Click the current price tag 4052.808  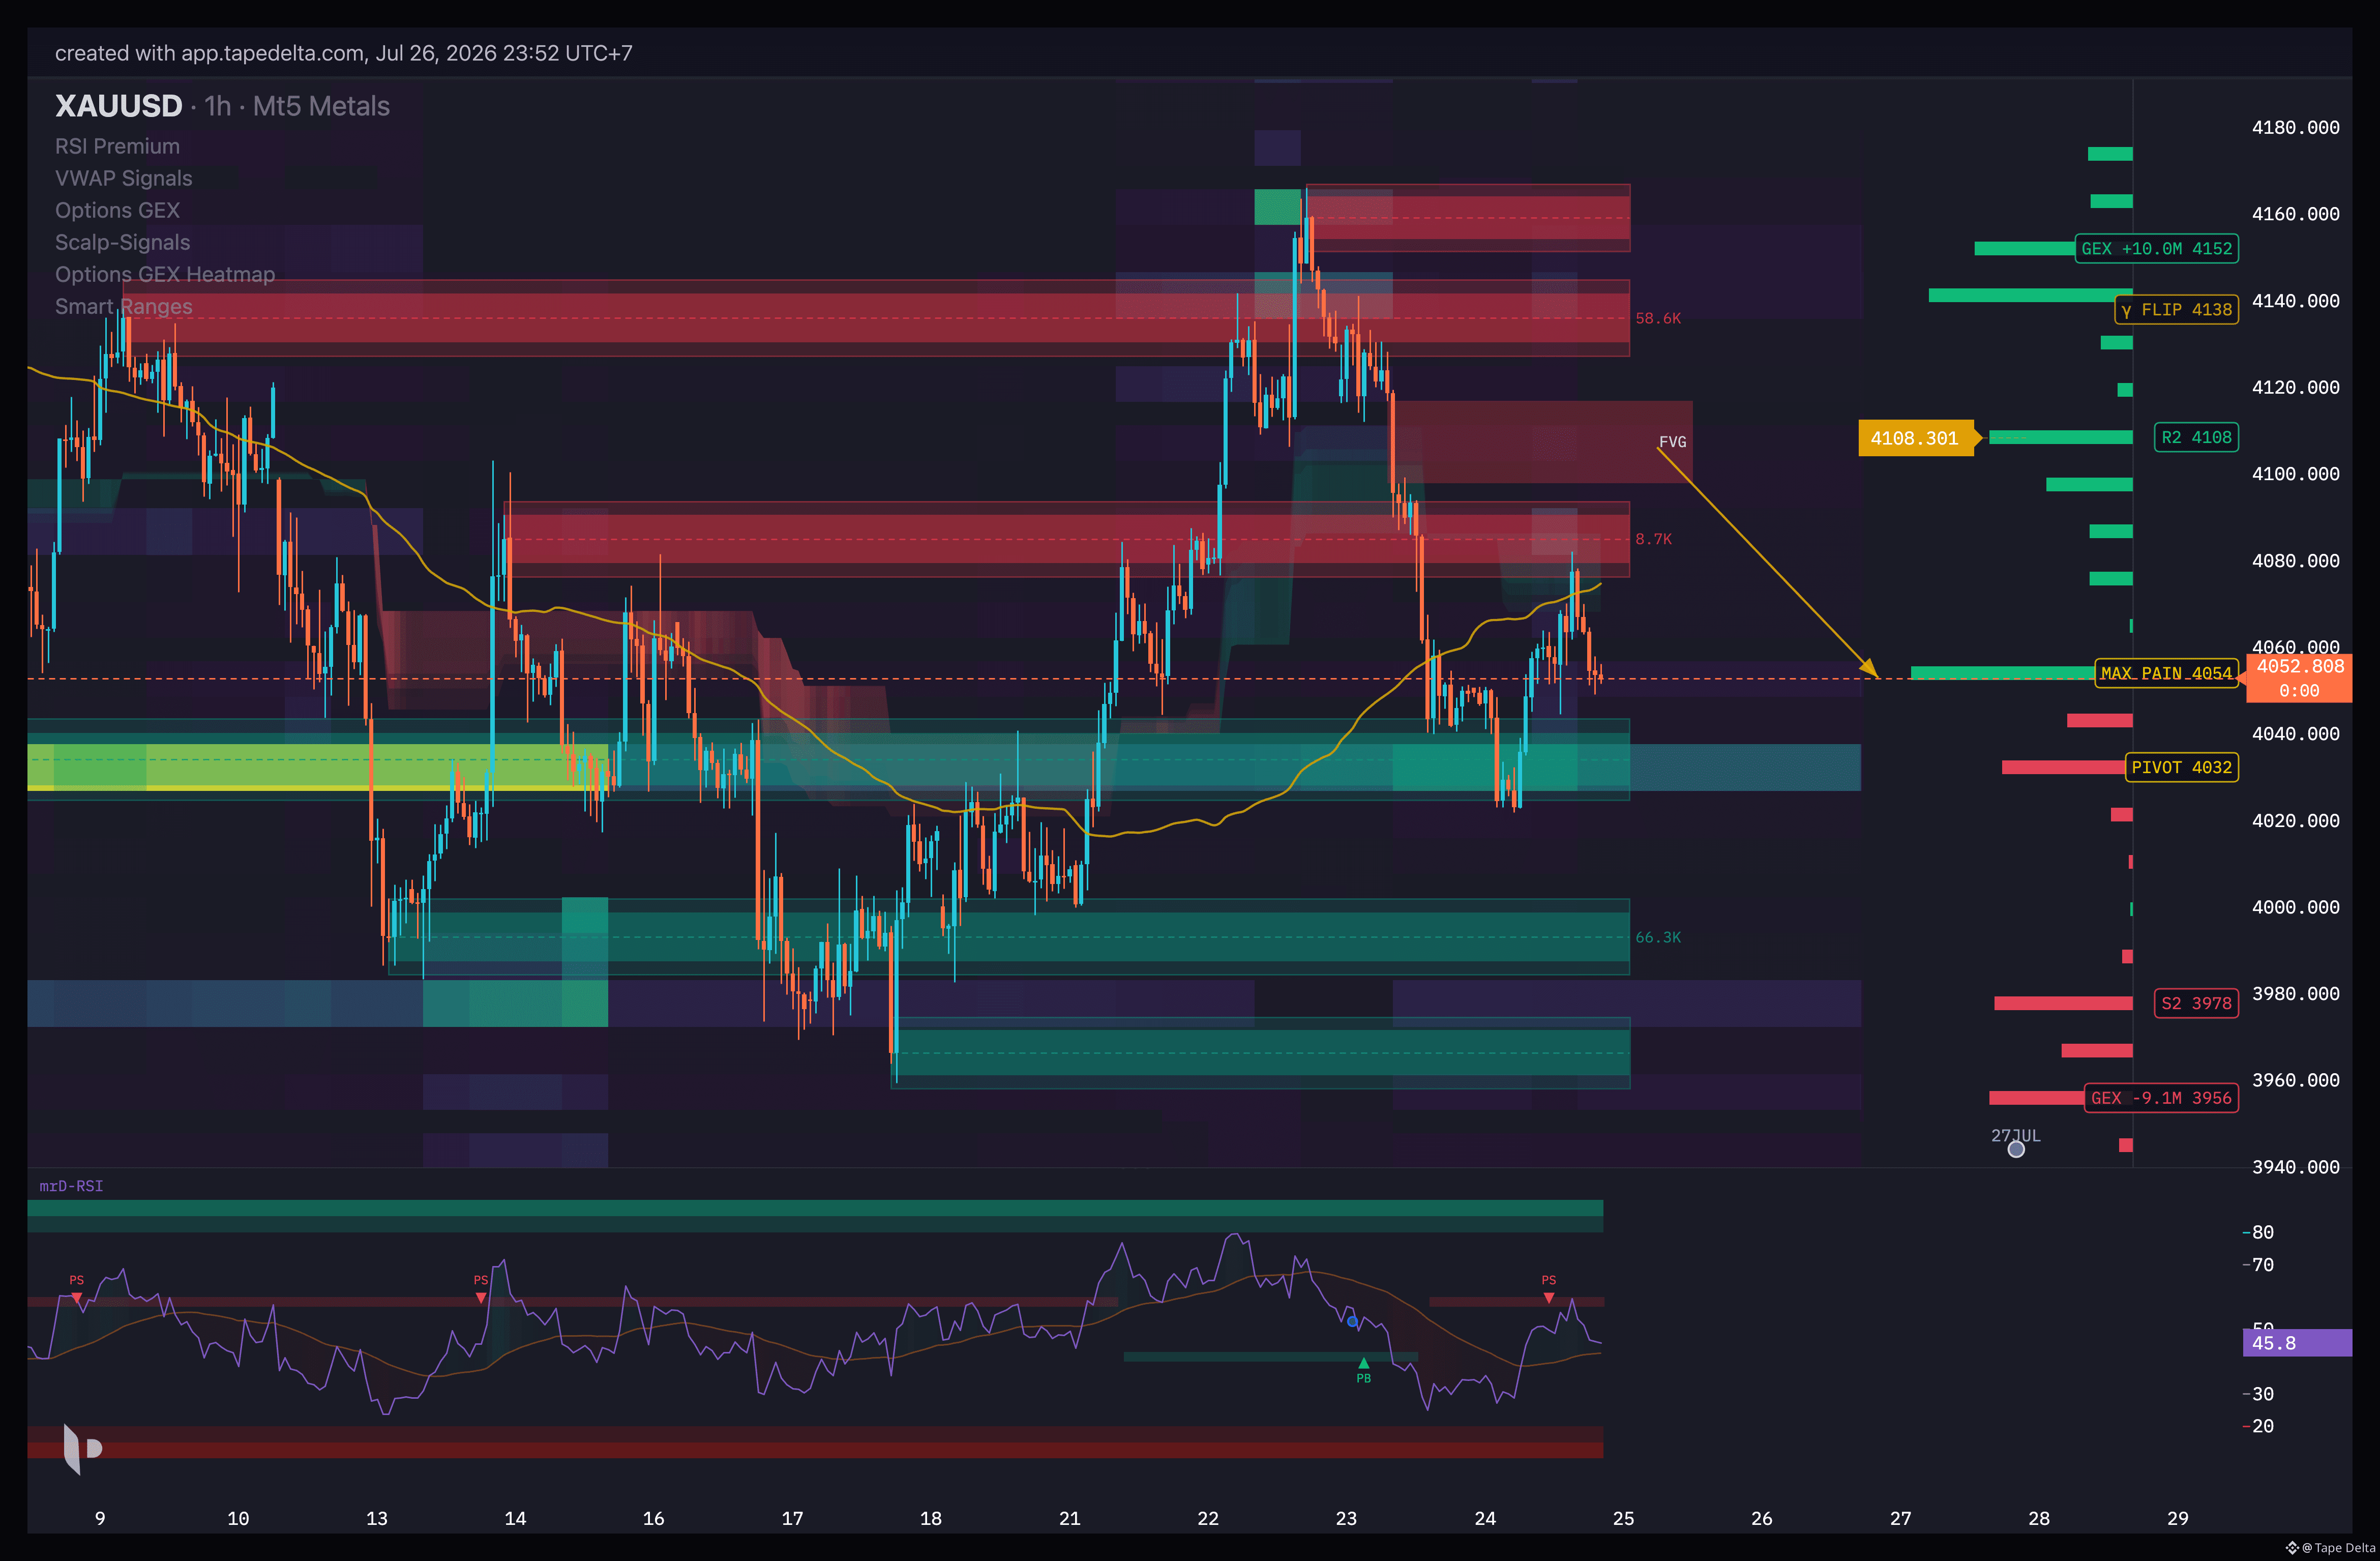click(2299, 678)
